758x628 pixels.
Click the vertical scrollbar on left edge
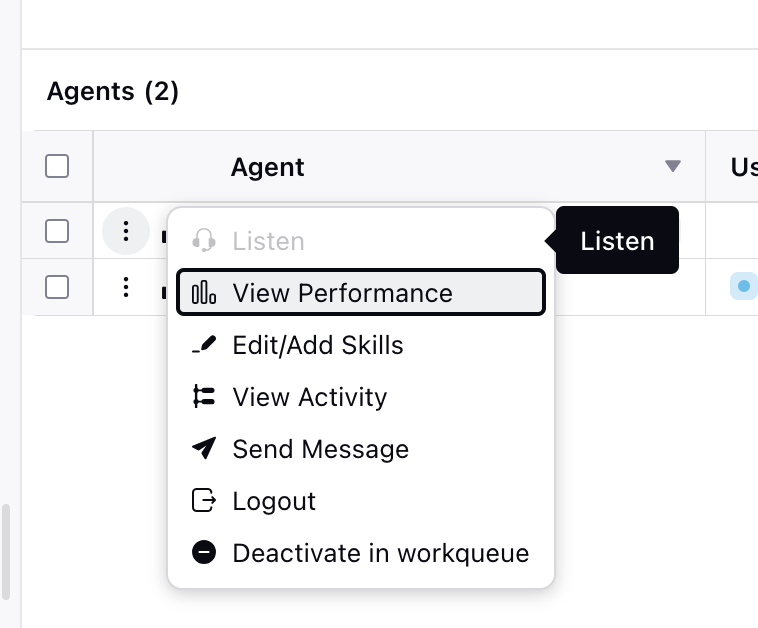click(x=5, y=552)
